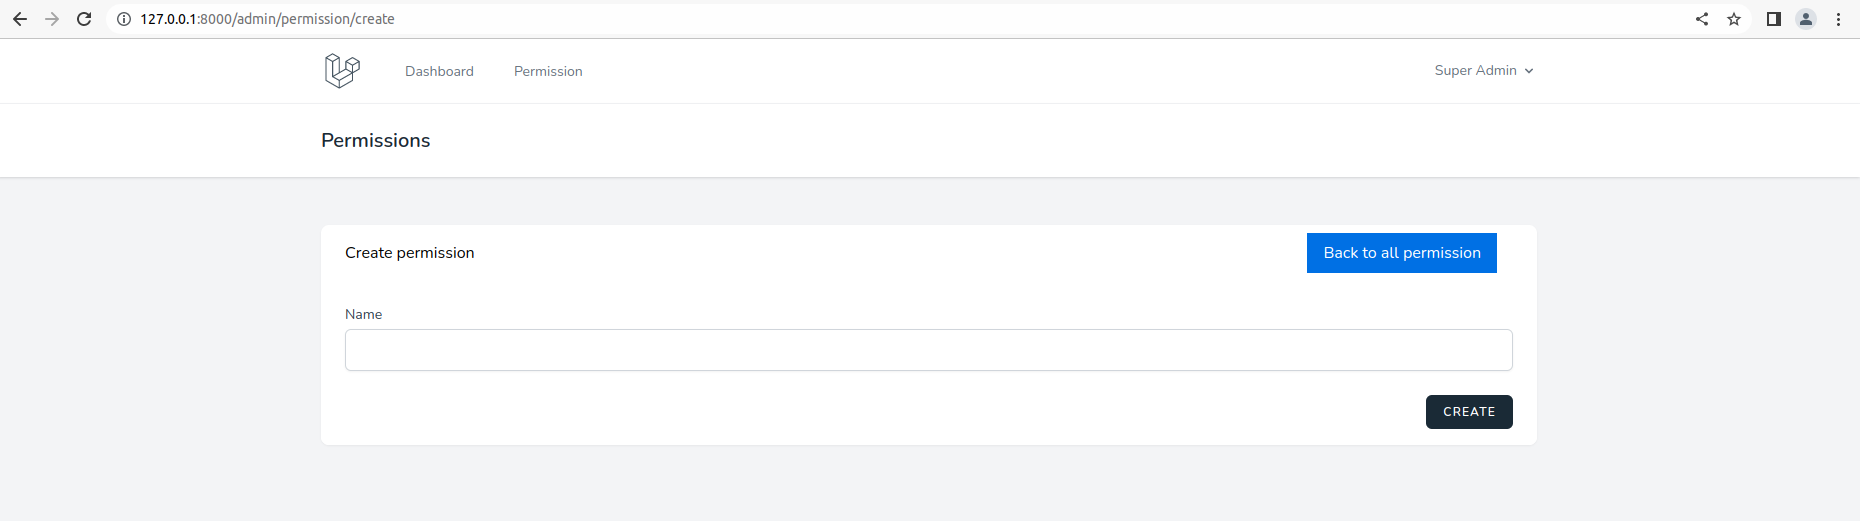
Task: Reload the current page
Action: coord(84,19)
